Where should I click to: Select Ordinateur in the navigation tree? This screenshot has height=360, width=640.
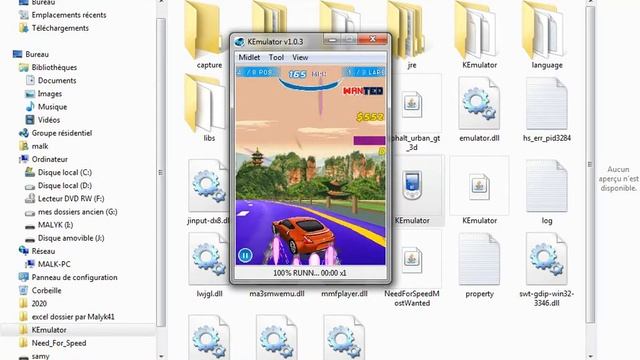[x=49, y=159]
